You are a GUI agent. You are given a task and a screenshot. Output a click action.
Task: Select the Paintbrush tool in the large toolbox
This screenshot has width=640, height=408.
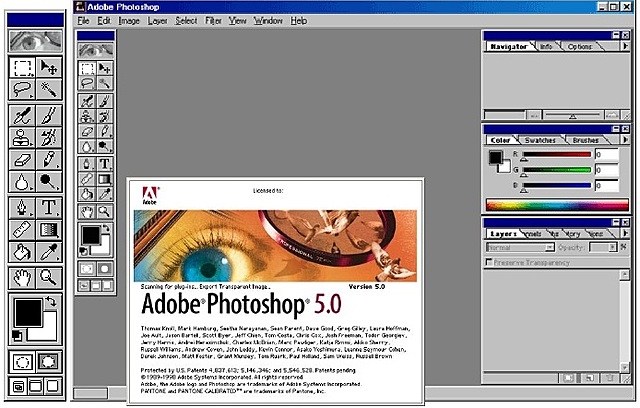tap(49, 115)
